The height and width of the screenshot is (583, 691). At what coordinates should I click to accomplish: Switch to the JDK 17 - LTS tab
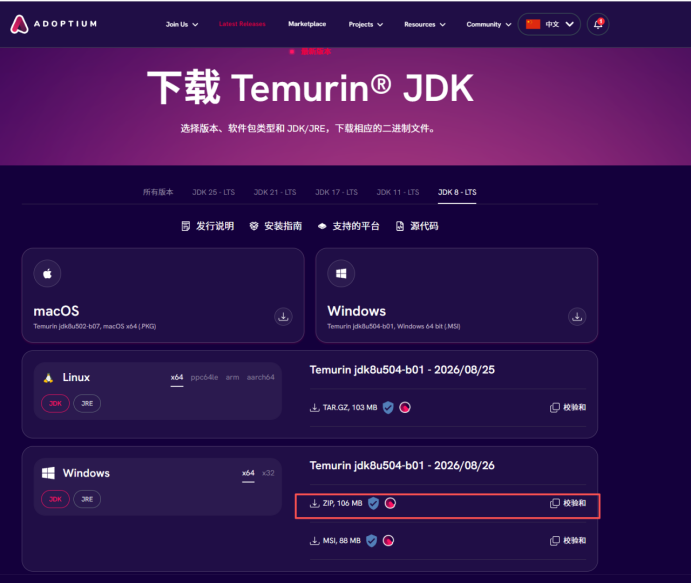coord(336,193)
